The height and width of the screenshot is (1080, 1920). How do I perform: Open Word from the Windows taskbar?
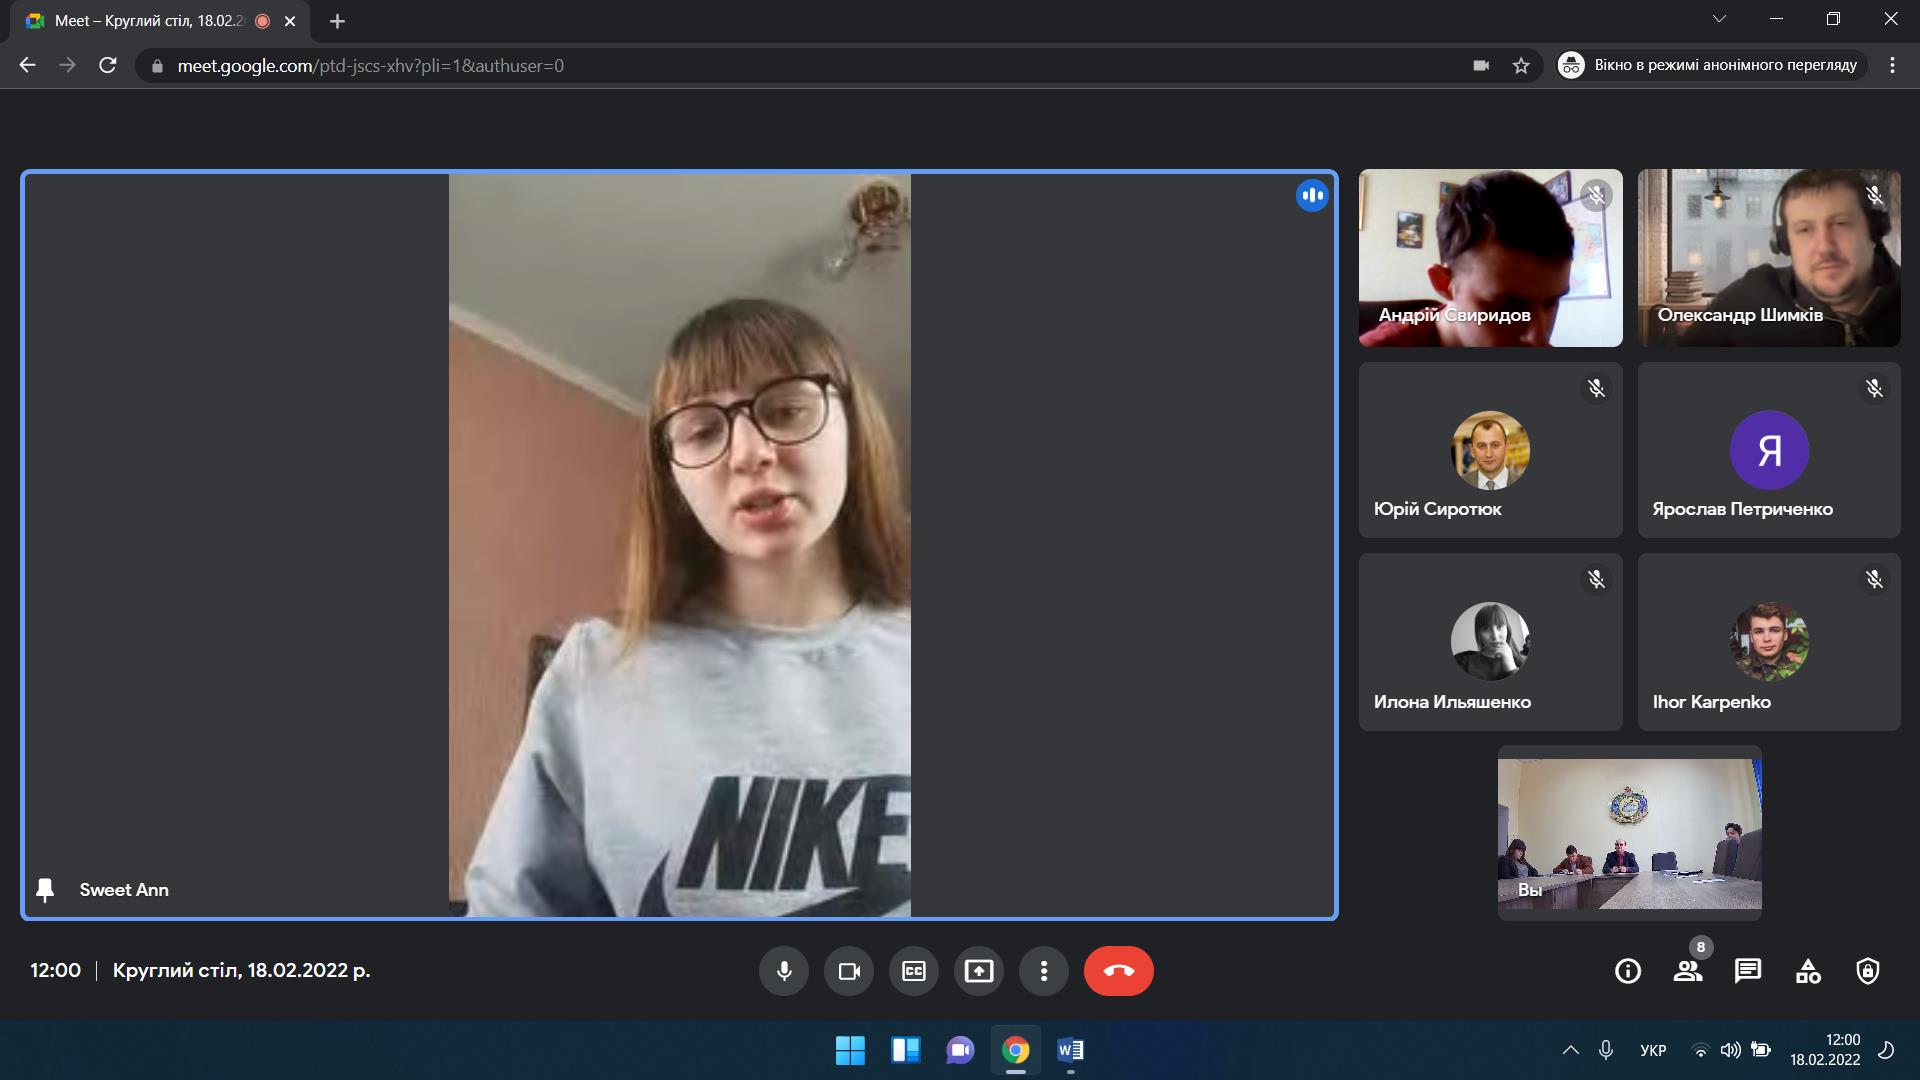coord(1070,1050)
